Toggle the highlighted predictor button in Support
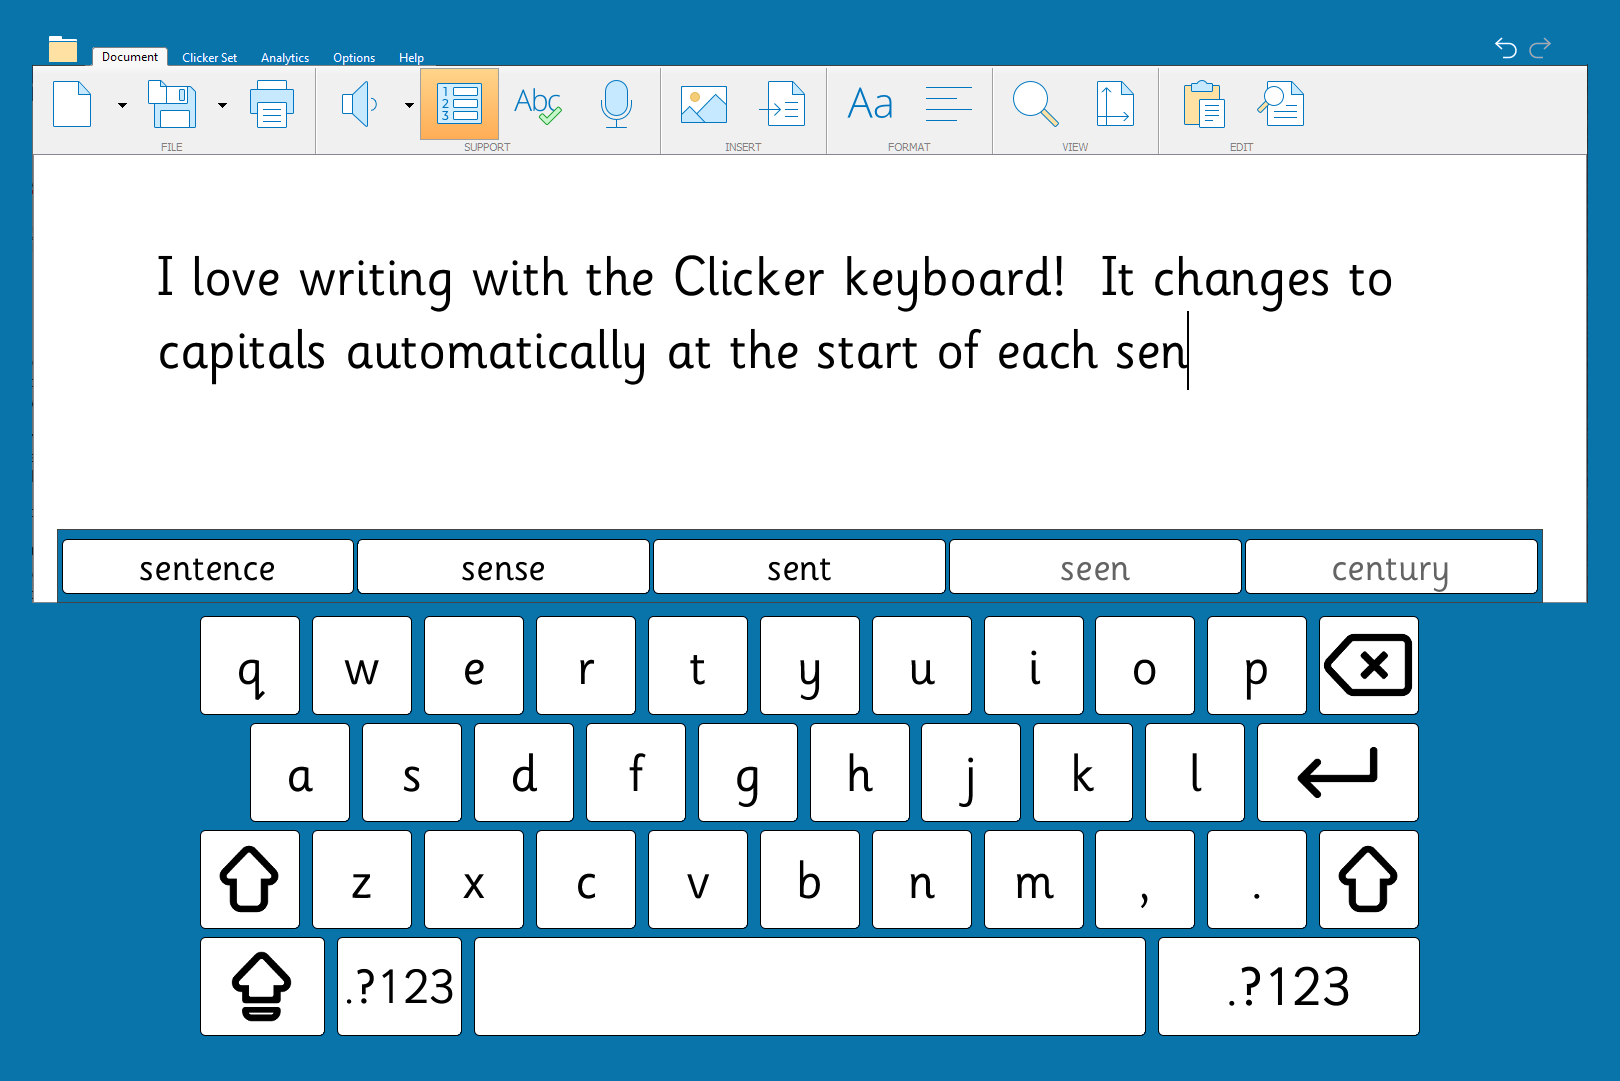This screenshot has width=1620, height=1081. [460, 105]
